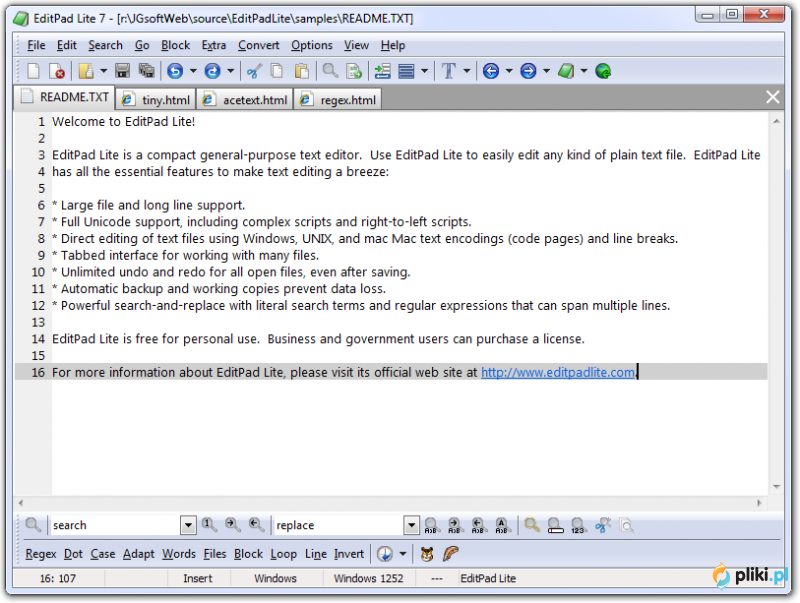Click the Undo blue arrow icon

175,71
